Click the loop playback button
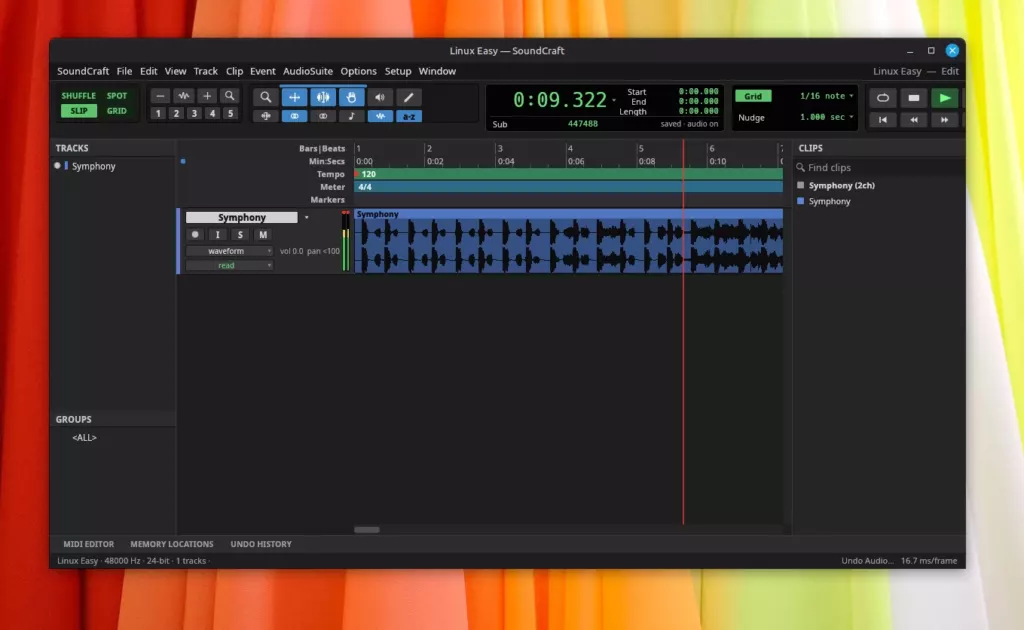This screenshot has height=630, width=1024. click(883, 98)
